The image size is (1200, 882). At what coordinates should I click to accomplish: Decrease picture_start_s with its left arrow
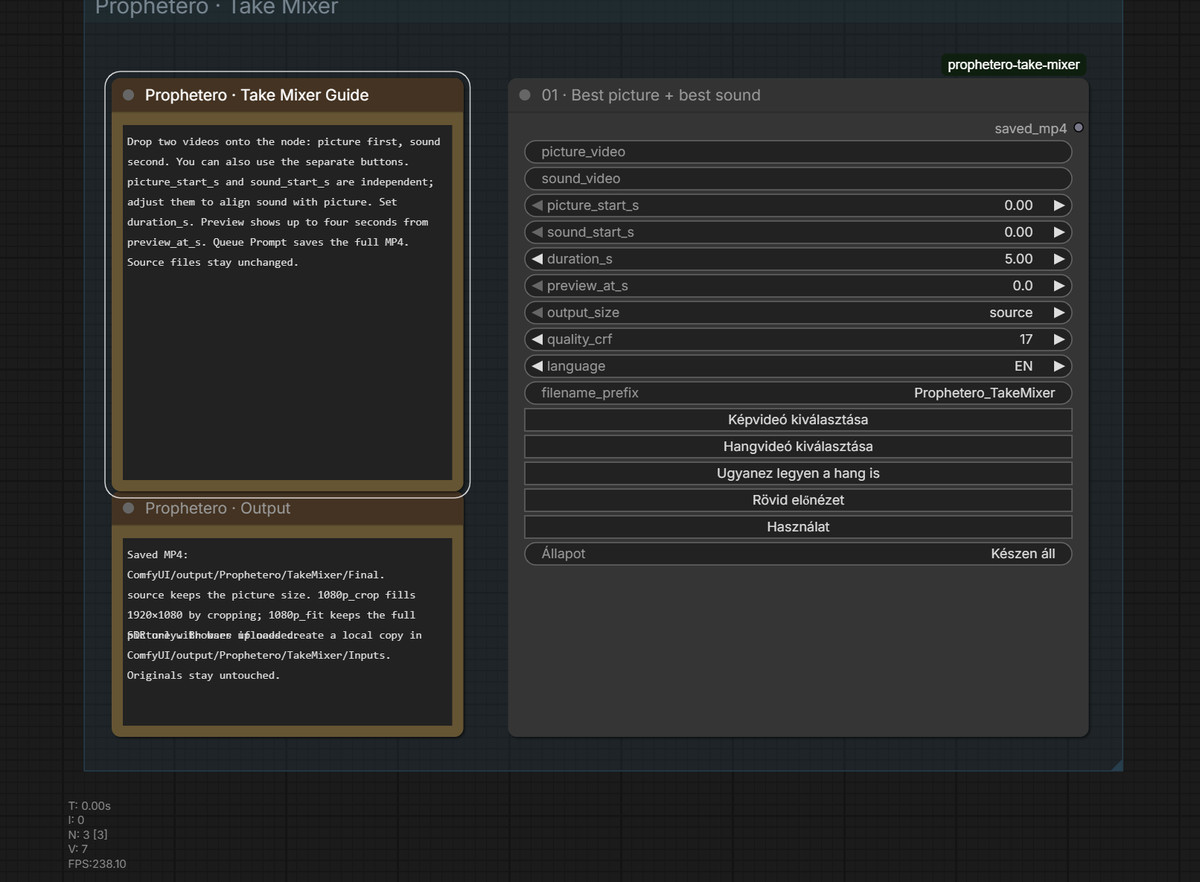pos(537,205)
